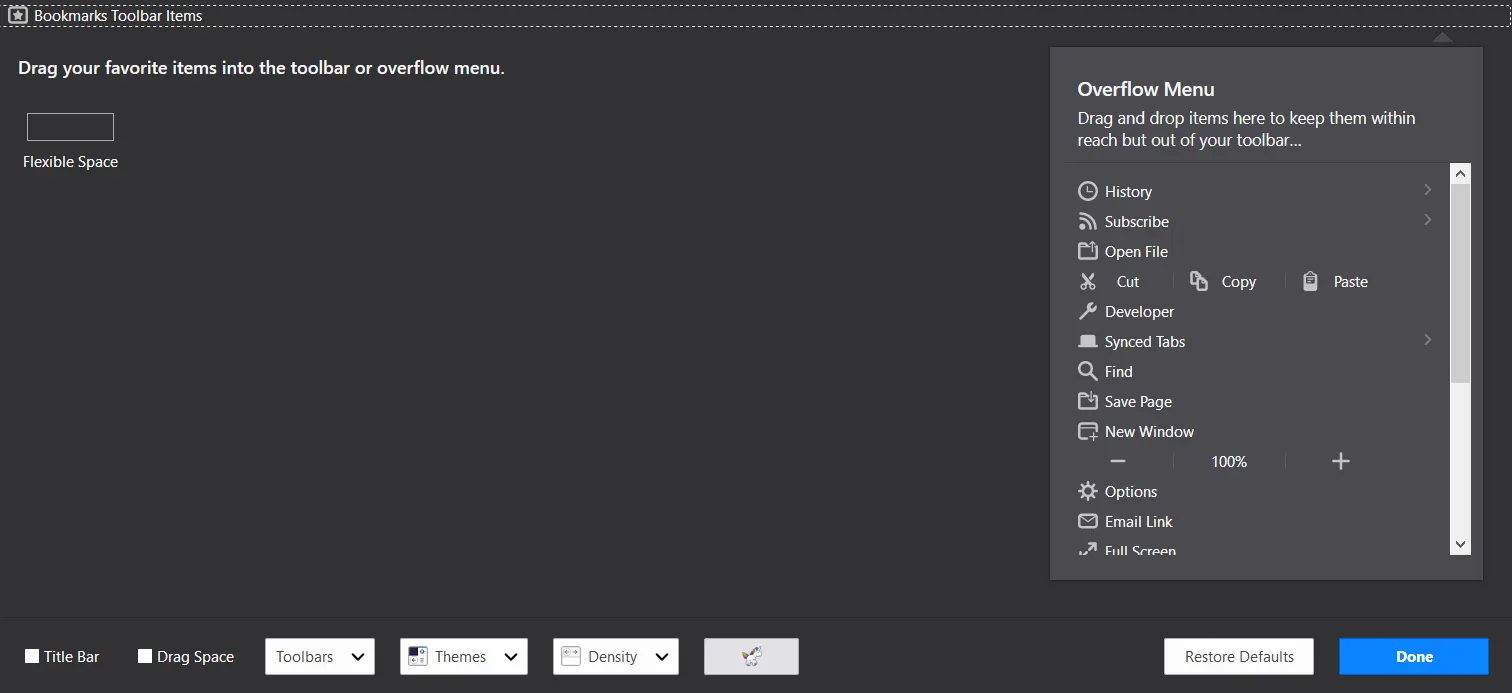Screen dimensions: 1512x693
Task: Click the Email Link envelope icon
Action: [x=1087, y=521]
